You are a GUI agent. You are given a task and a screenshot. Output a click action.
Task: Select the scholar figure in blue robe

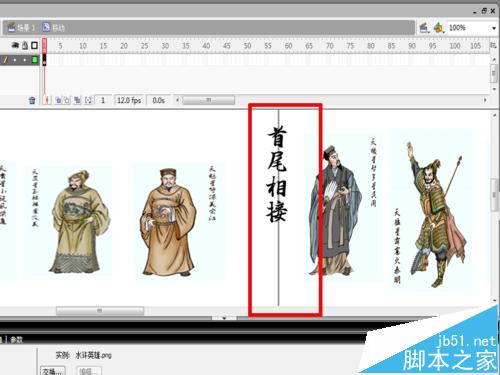[335, 210]
